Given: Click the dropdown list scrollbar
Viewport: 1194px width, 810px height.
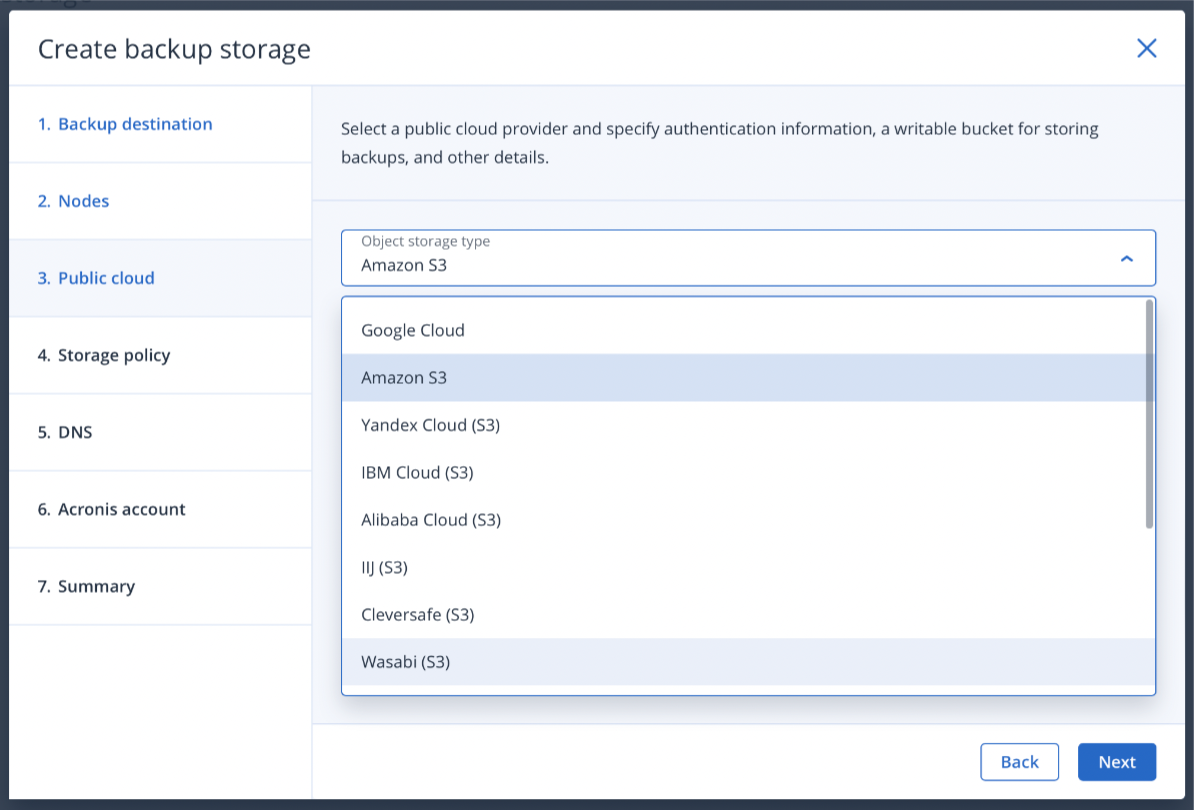Looking at the screenshot, I should [1149, 415].
